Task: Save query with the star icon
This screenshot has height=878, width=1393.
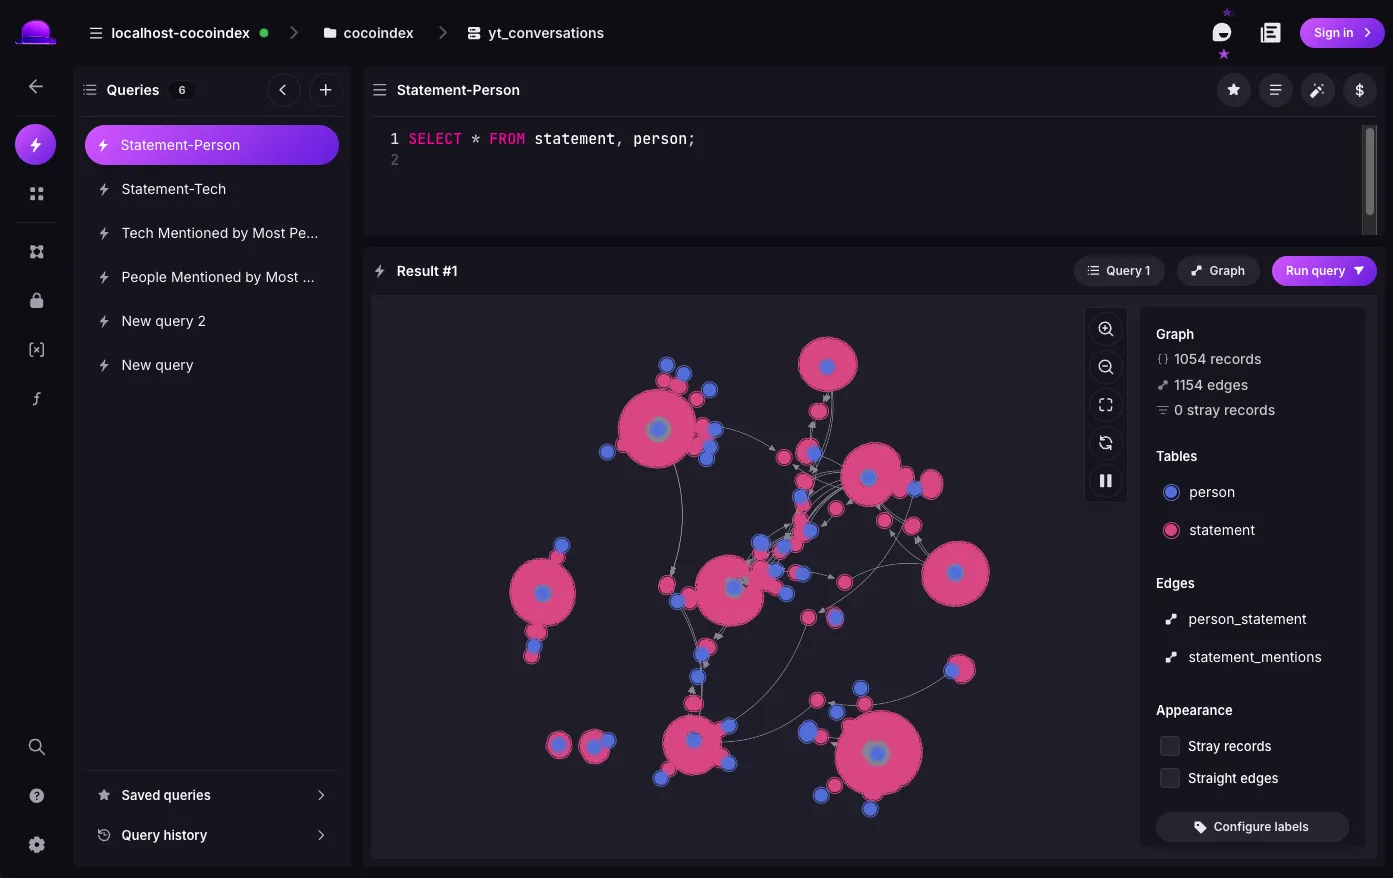Action: point(1234,90)
